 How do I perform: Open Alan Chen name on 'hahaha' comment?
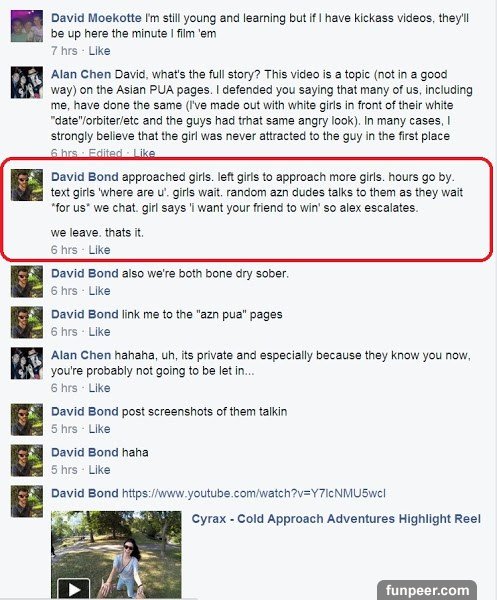81,355
